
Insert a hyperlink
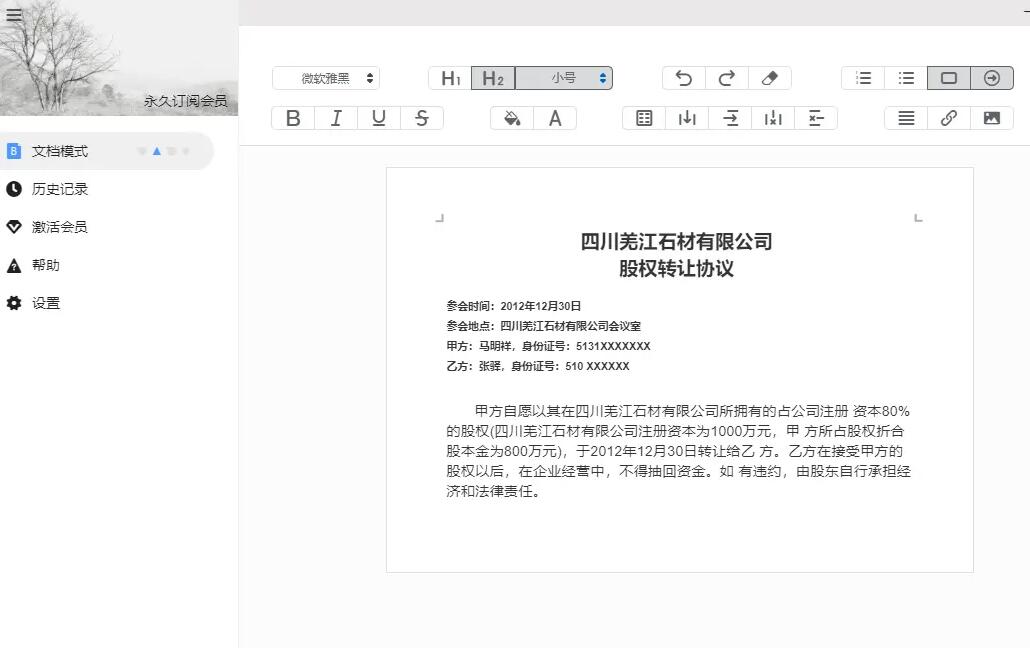[x=948, y=118]
